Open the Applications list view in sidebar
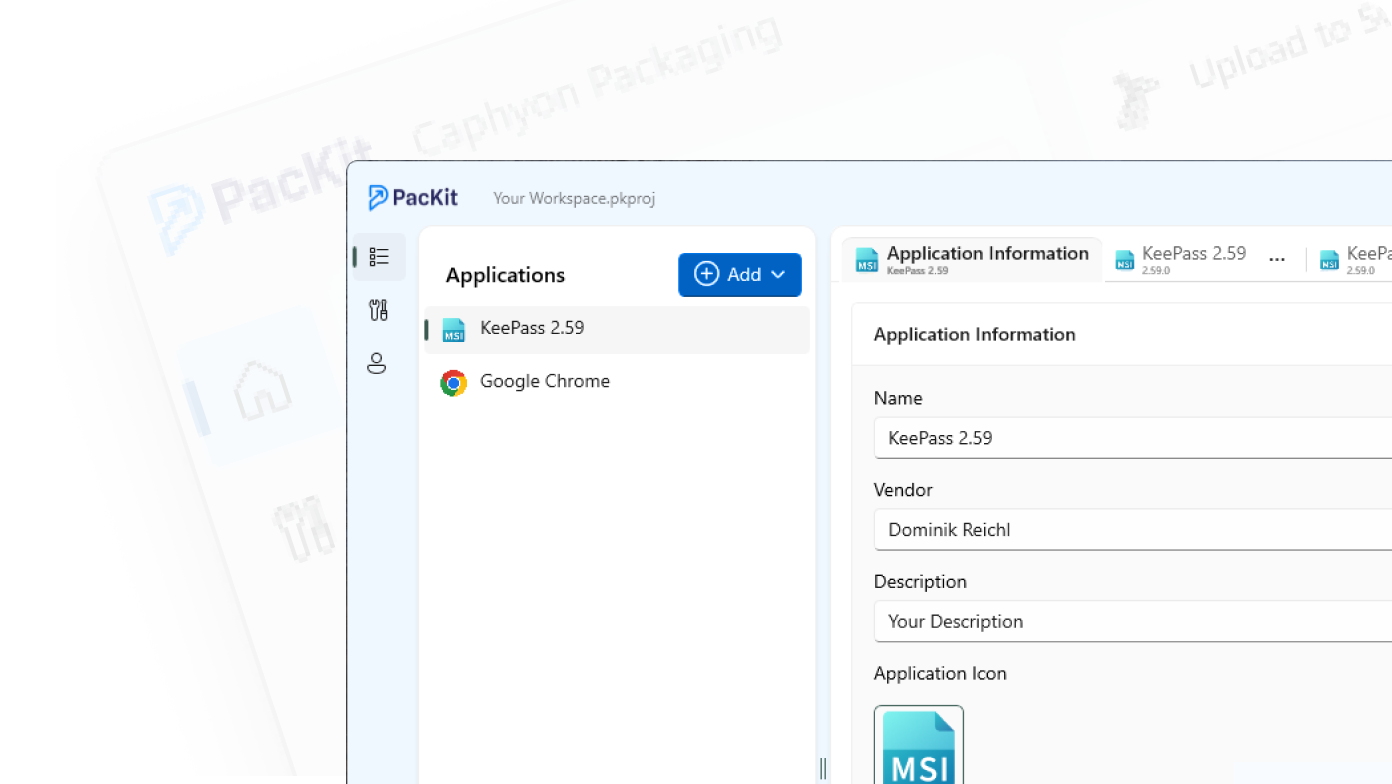 [379, 257]
